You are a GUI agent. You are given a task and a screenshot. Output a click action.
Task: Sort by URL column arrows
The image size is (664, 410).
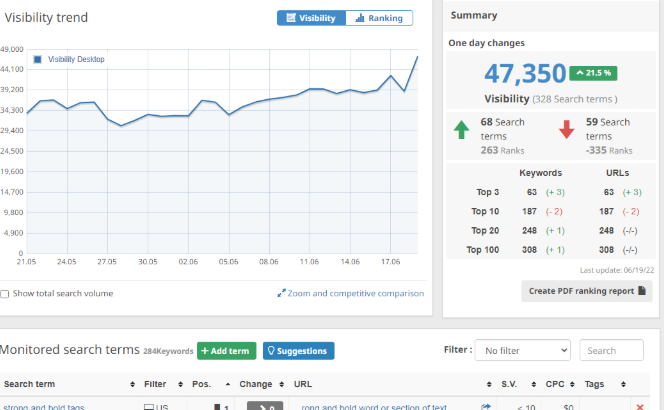pyautogui.click(x=489, y=384)
